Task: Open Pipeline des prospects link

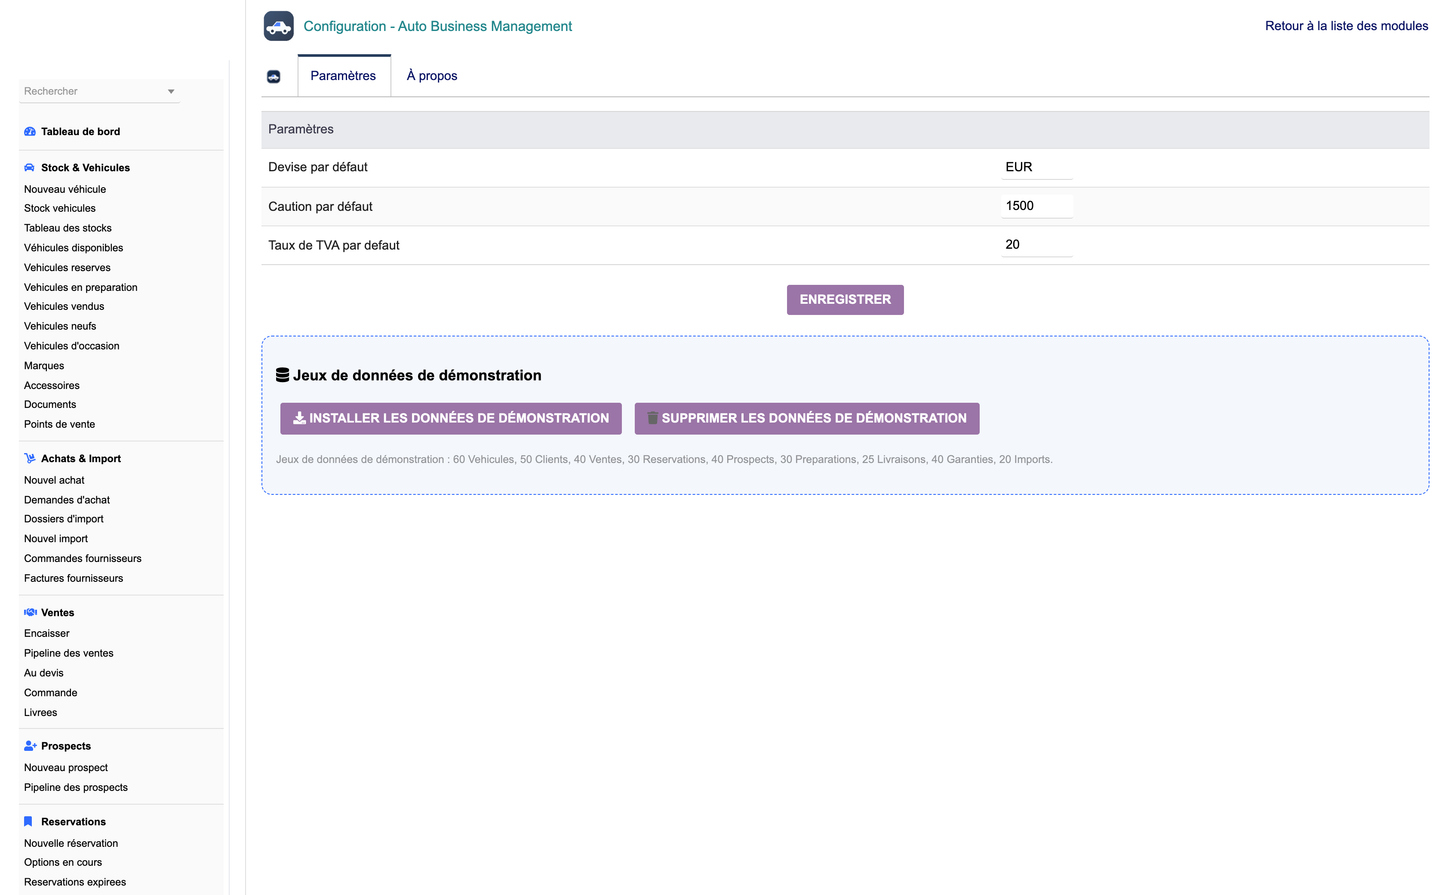Action: 76,788
